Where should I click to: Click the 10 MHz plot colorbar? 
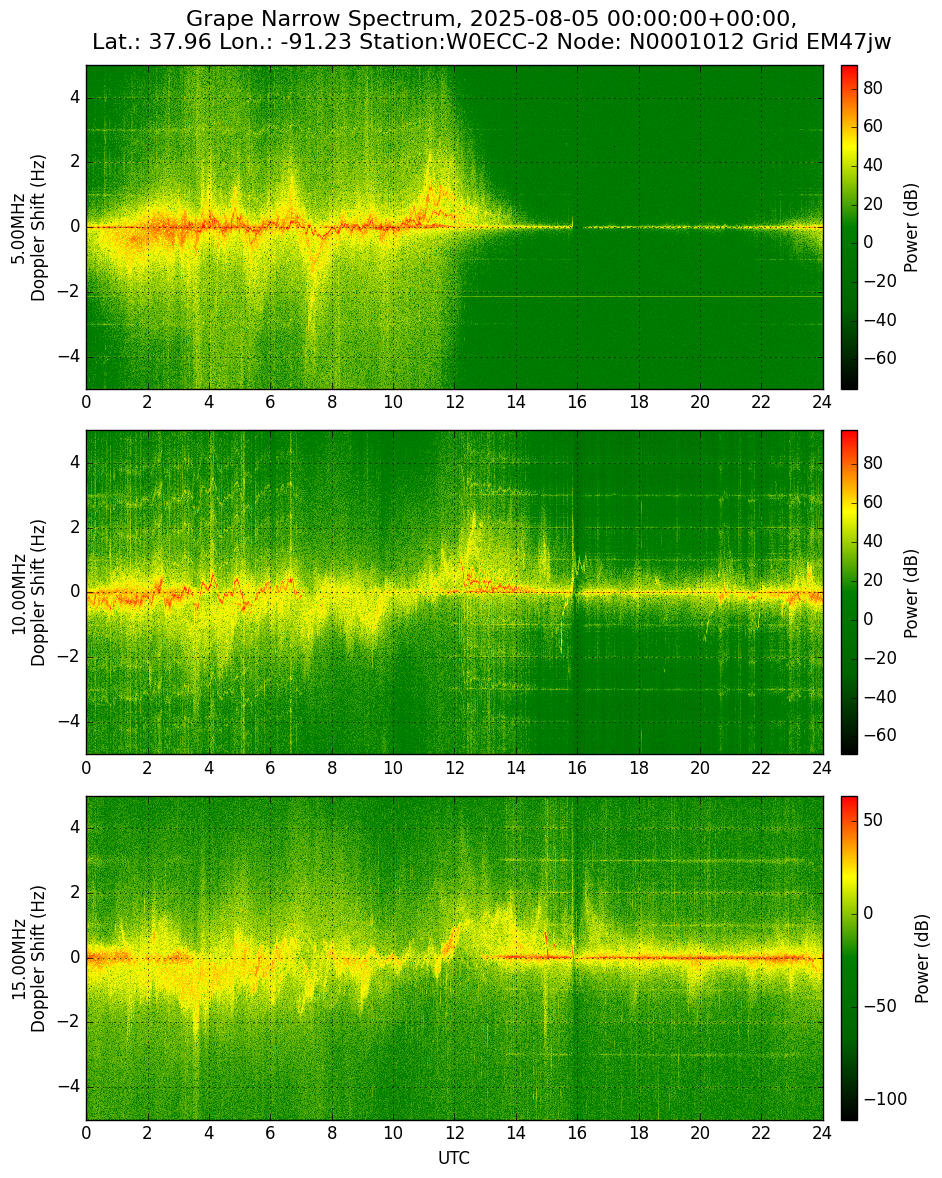pyautogui.click(x=849, y=593)
